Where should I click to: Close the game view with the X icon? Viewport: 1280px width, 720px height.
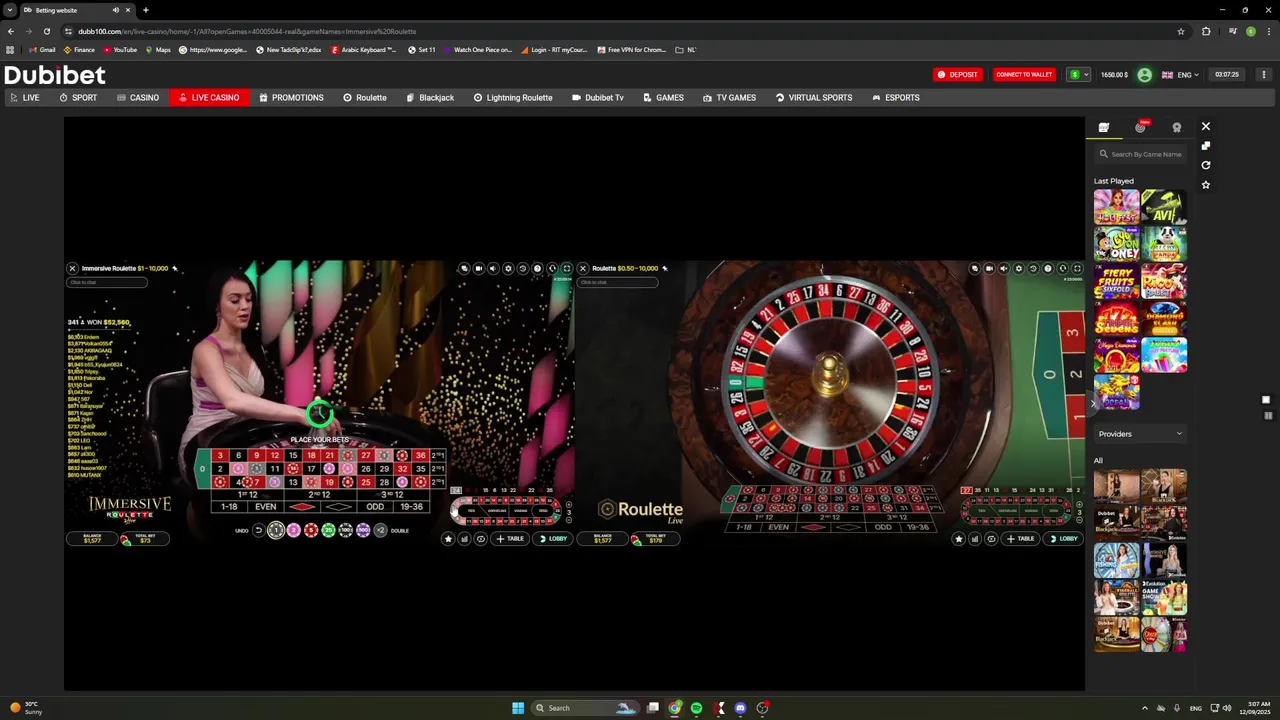(x=1205, y=126)
